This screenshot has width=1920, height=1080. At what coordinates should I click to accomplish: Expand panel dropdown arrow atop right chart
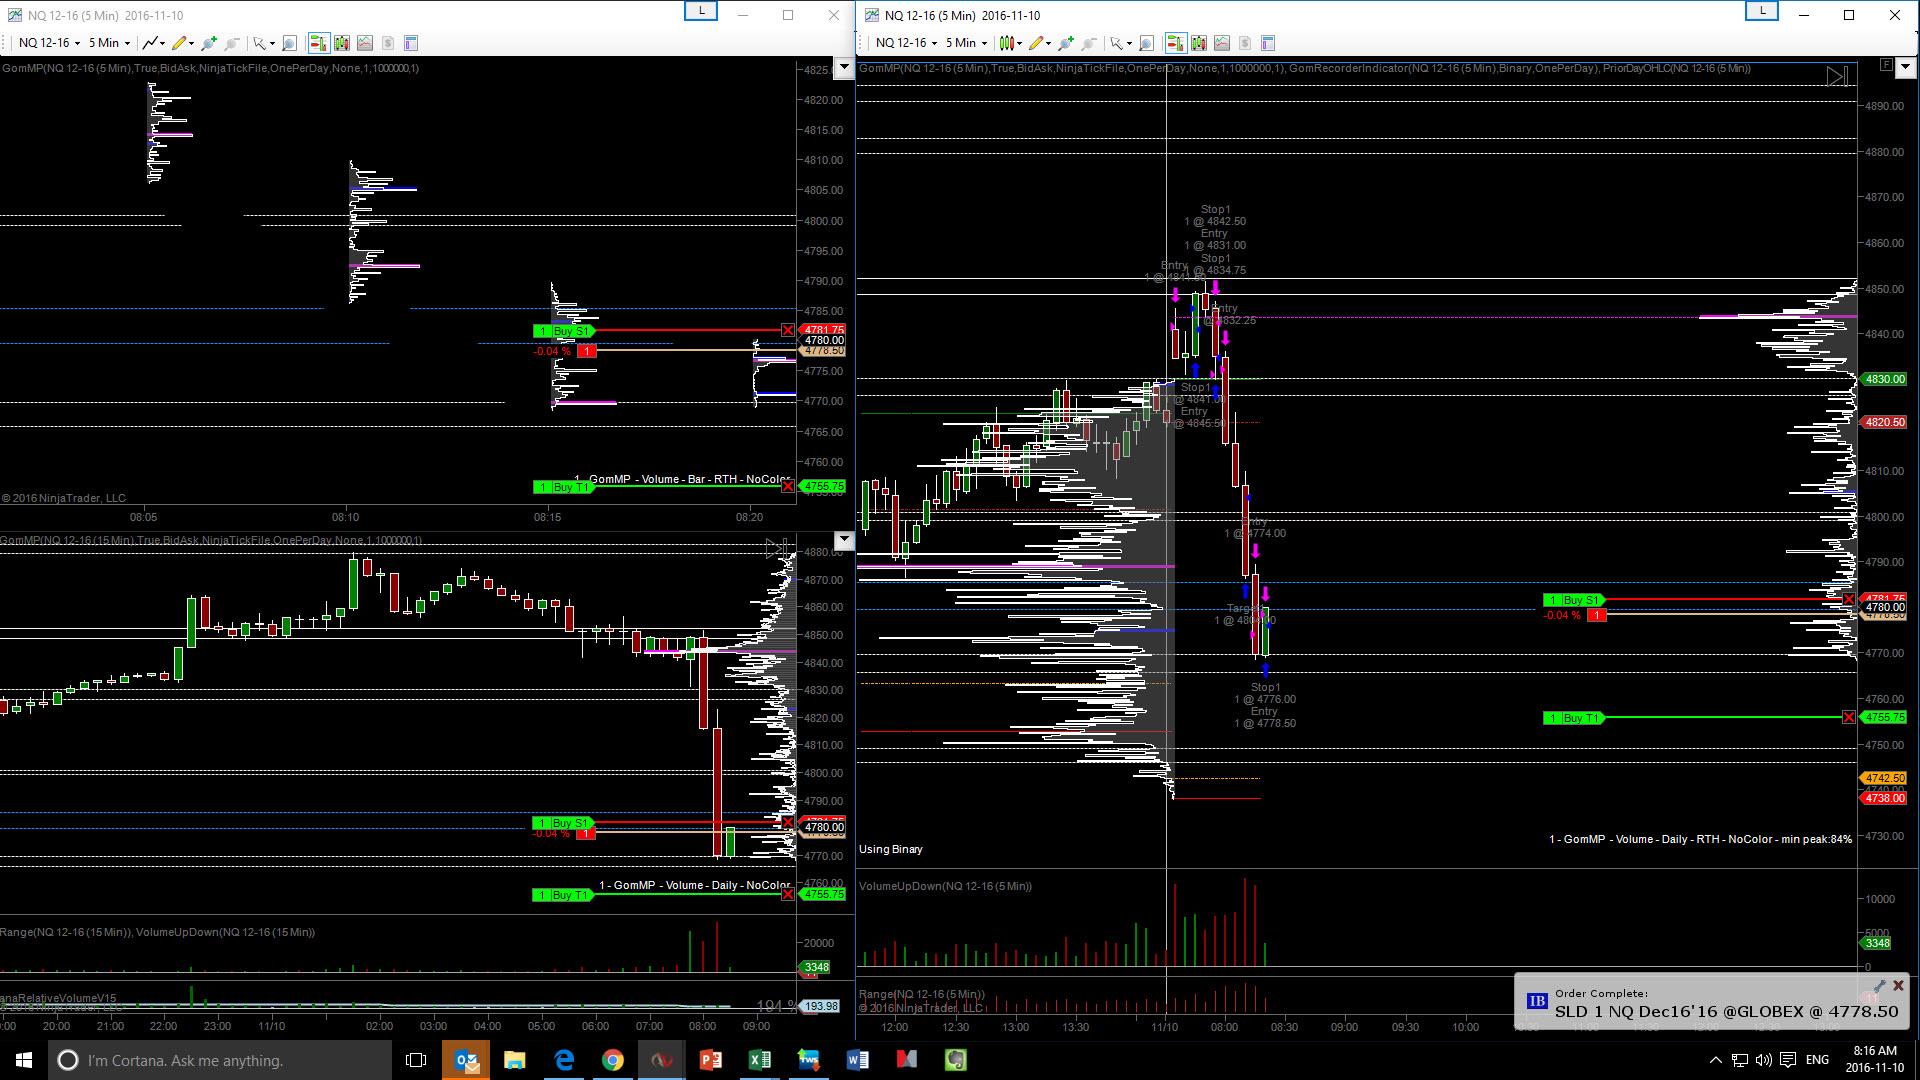coord(1905,67)
